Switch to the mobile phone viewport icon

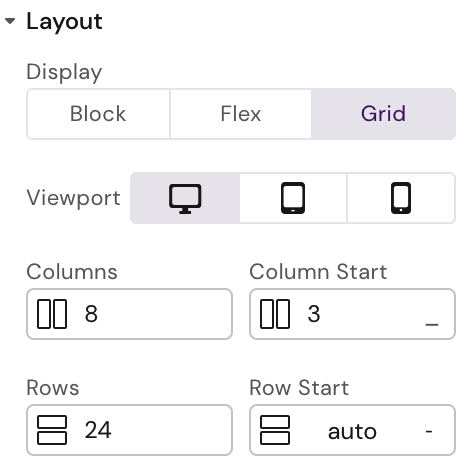(401, 198)
